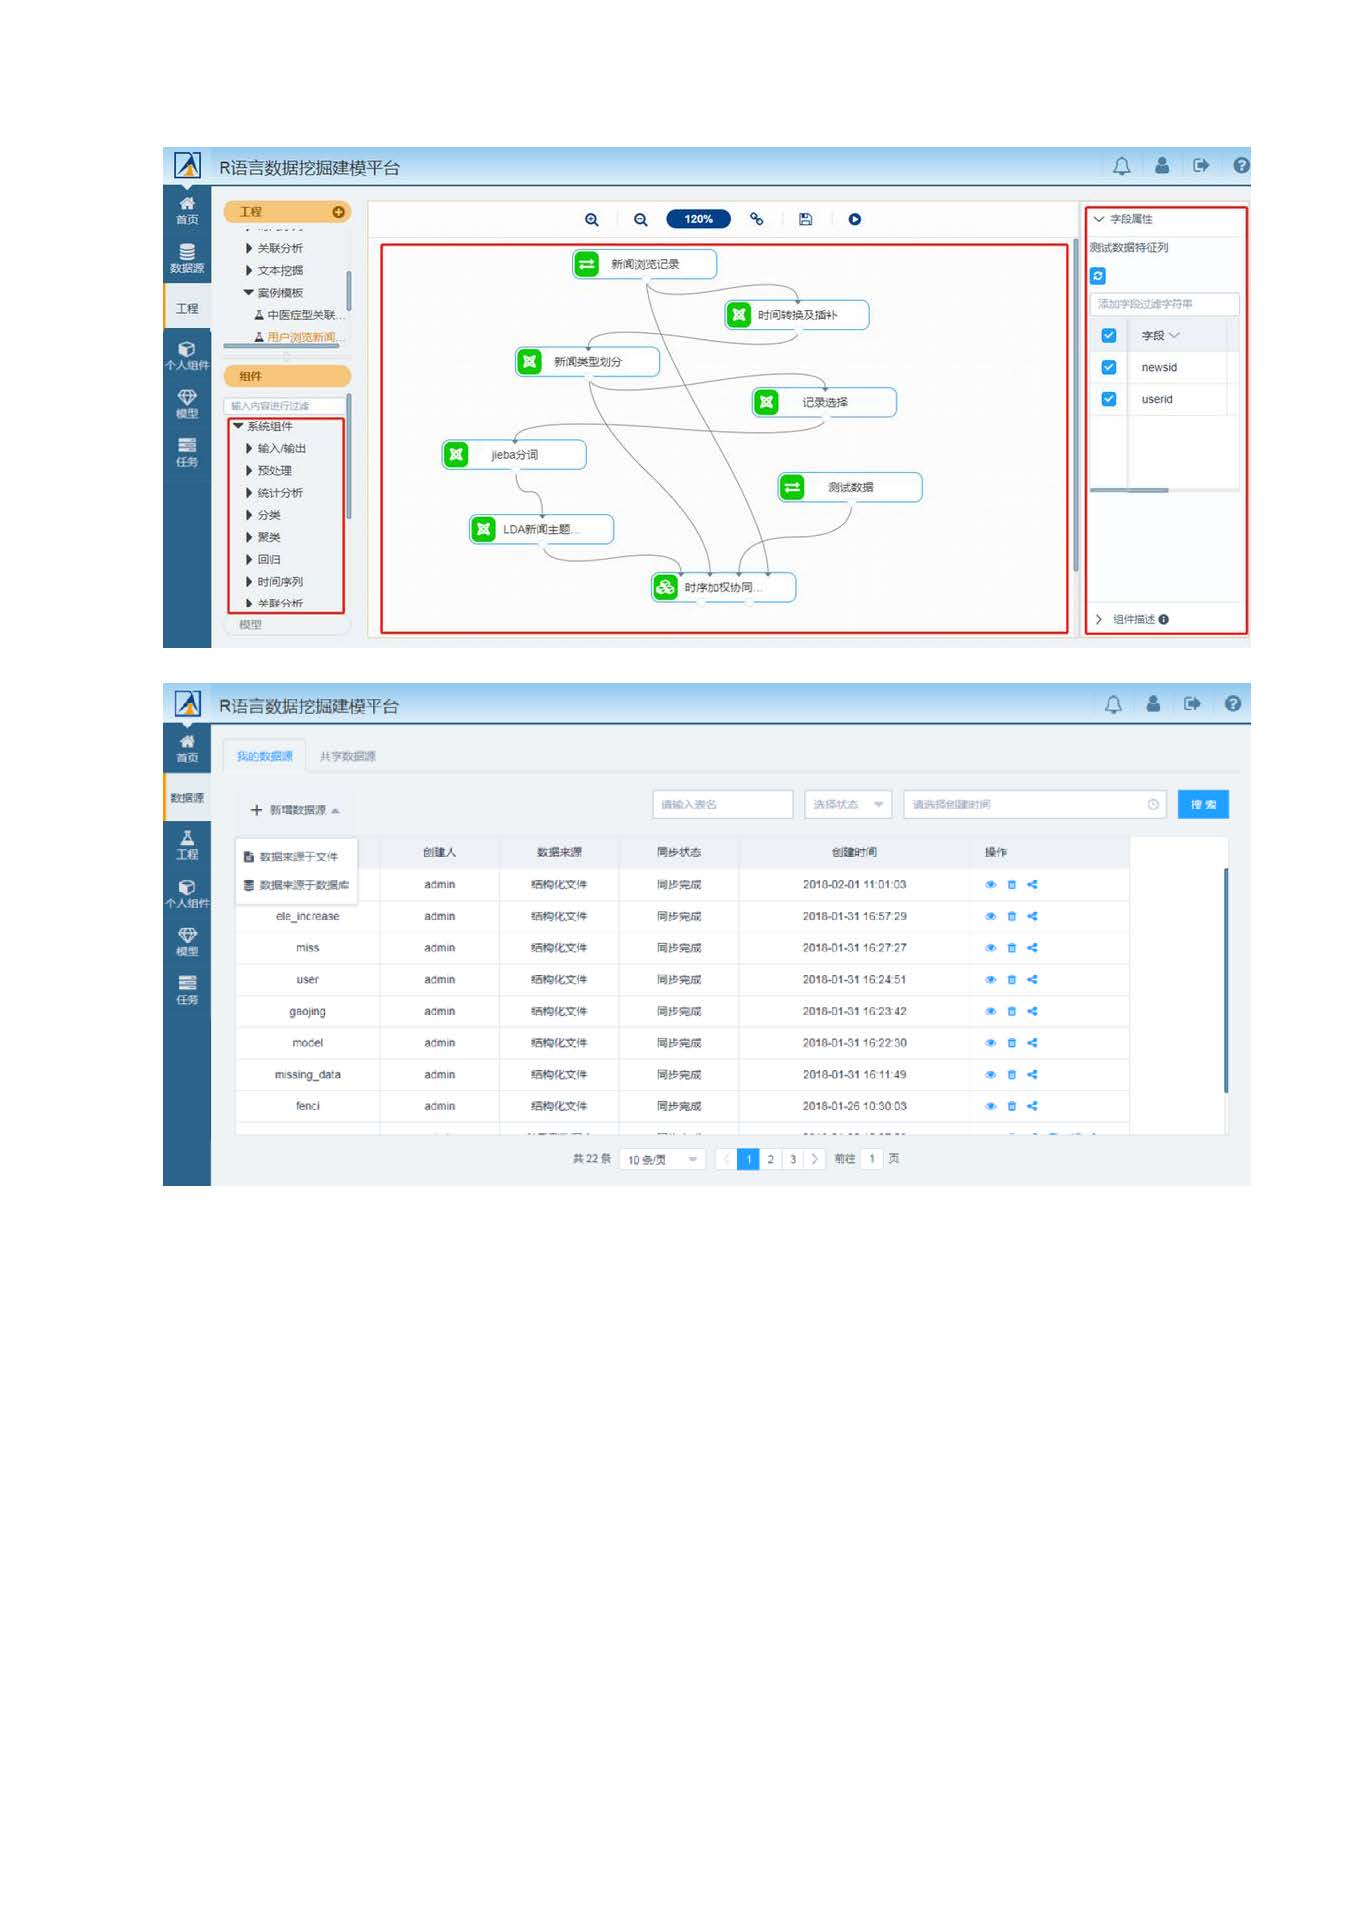The height and width of the screenshot is (1930, 1365).
Task: Open the 选择状态 dropdown
Action: tap(848, 805)
